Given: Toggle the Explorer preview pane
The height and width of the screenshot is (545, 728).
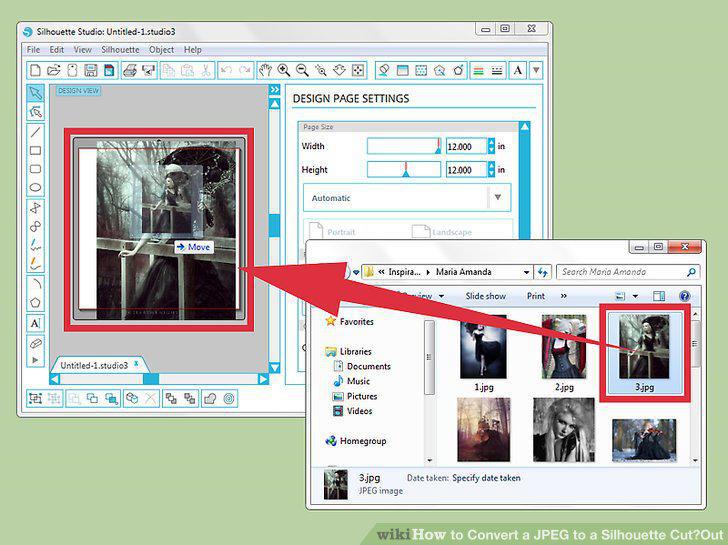Looking at the screenshot, I should click(659, 296).
